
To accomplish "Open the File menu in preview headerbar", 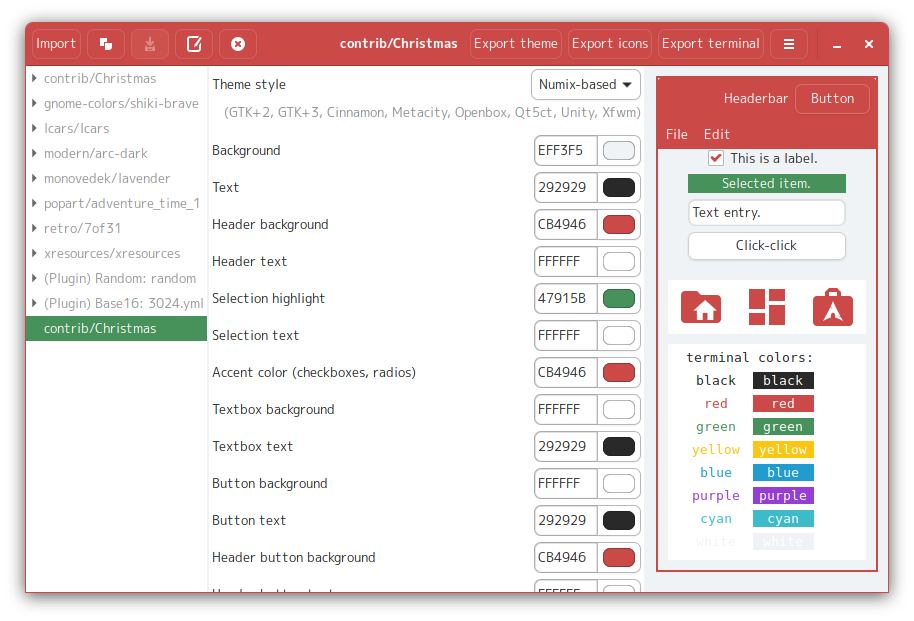I will tap(676, 134).
